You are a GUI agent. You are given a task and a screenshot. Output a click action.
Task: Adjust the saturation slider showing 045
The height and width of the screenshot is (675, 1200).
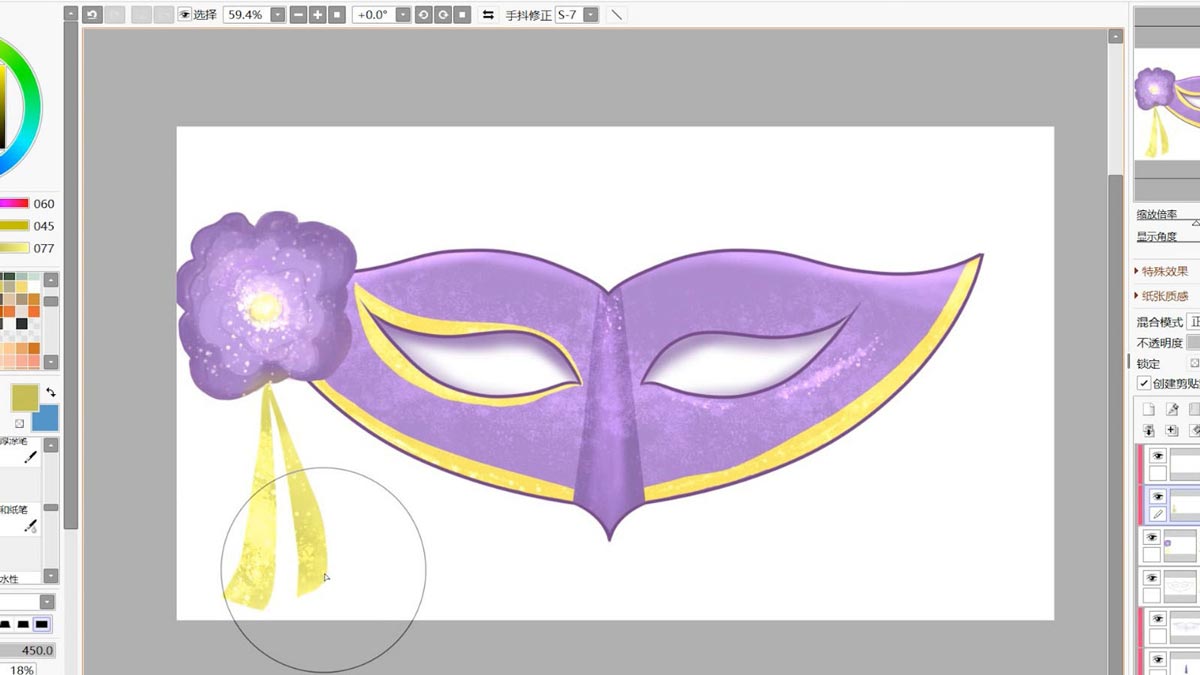tap(14, 226)
